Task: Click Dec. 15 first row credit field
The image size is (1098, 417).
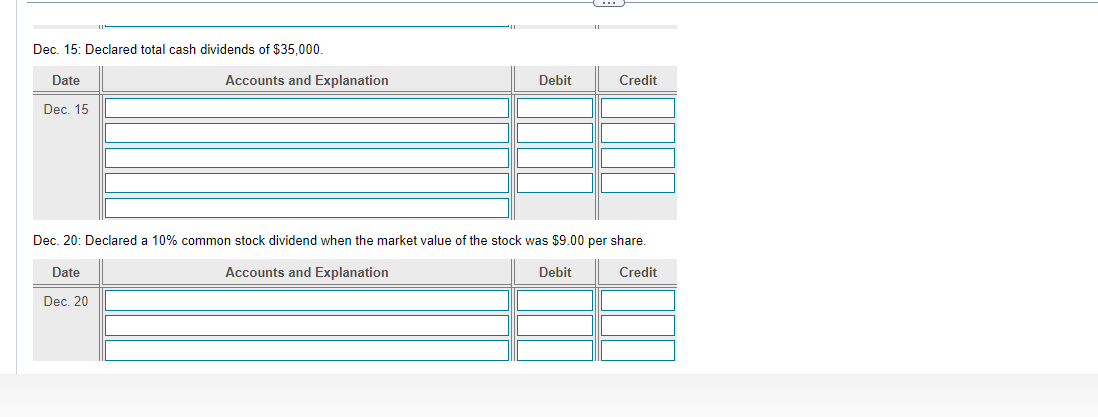Action: [638, 108]
